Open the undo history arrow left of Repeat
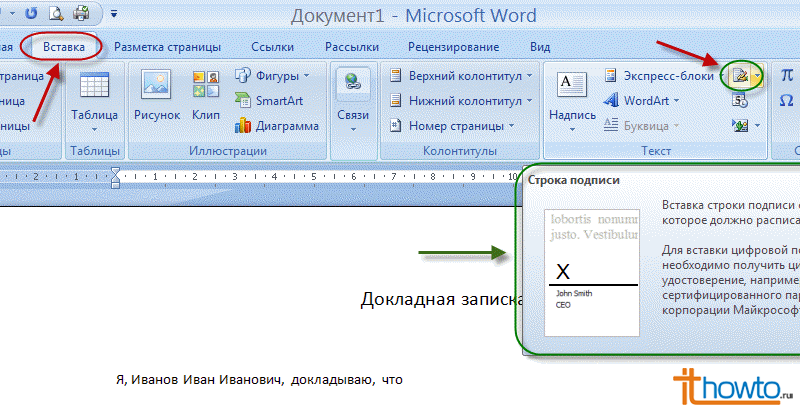Viewport: 800px width, 412px height. (x=14, y=14)
